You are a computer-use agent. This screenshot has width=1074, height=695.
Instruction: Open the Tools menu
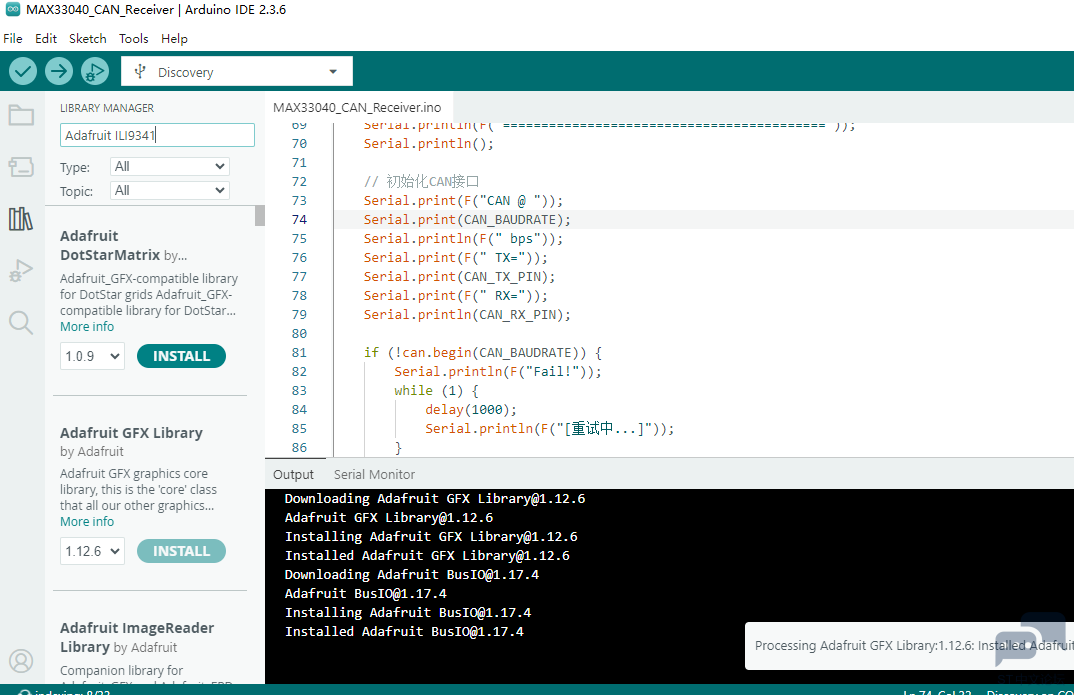click(134, 38)
